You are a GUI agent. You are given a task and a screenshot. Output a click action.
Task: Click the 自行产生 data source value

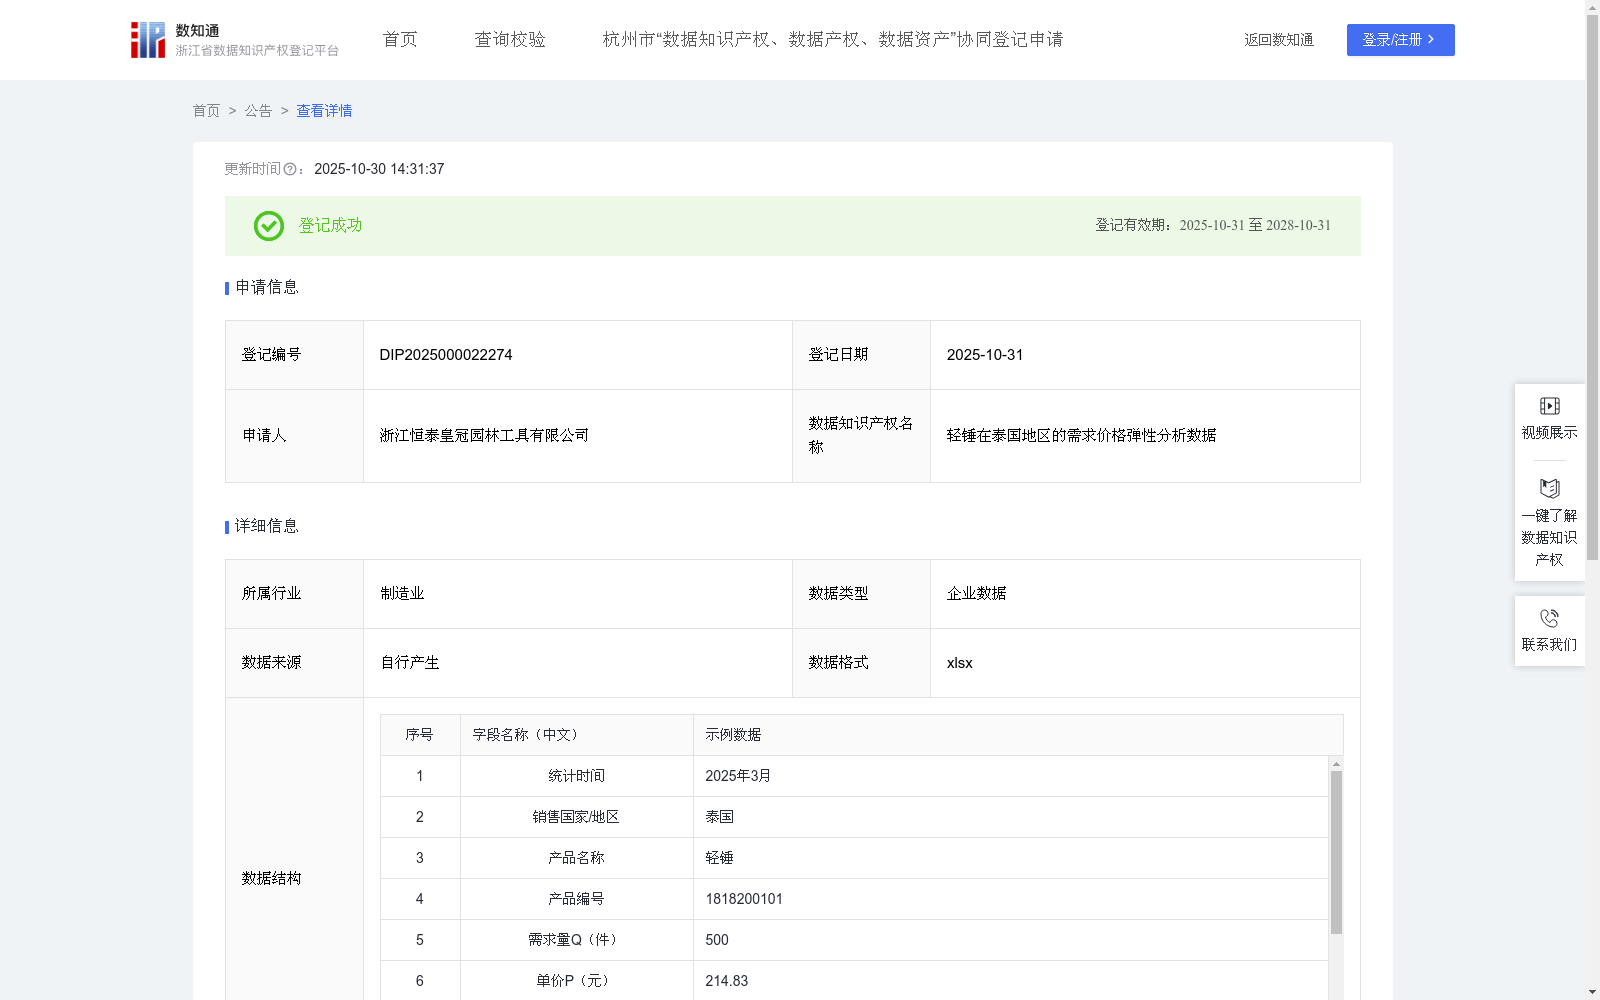(x=410, y=663)
